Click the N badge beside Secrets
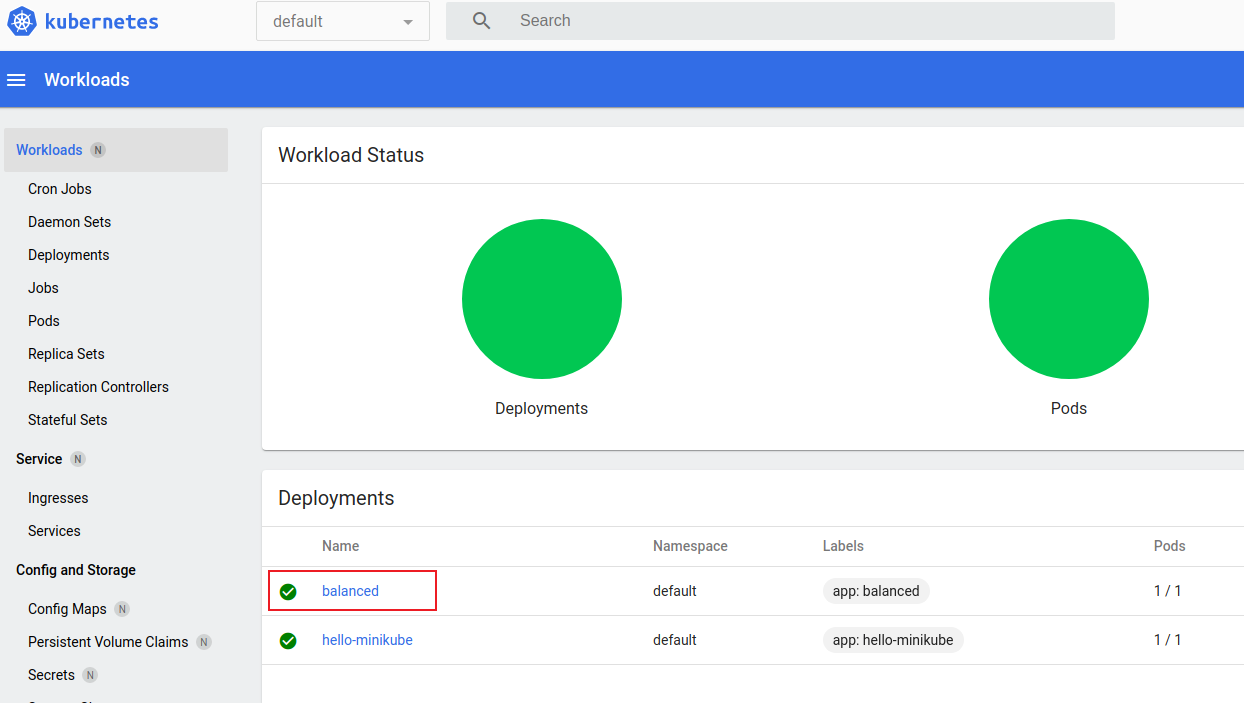1244x703 pixels. pos(90,675)
